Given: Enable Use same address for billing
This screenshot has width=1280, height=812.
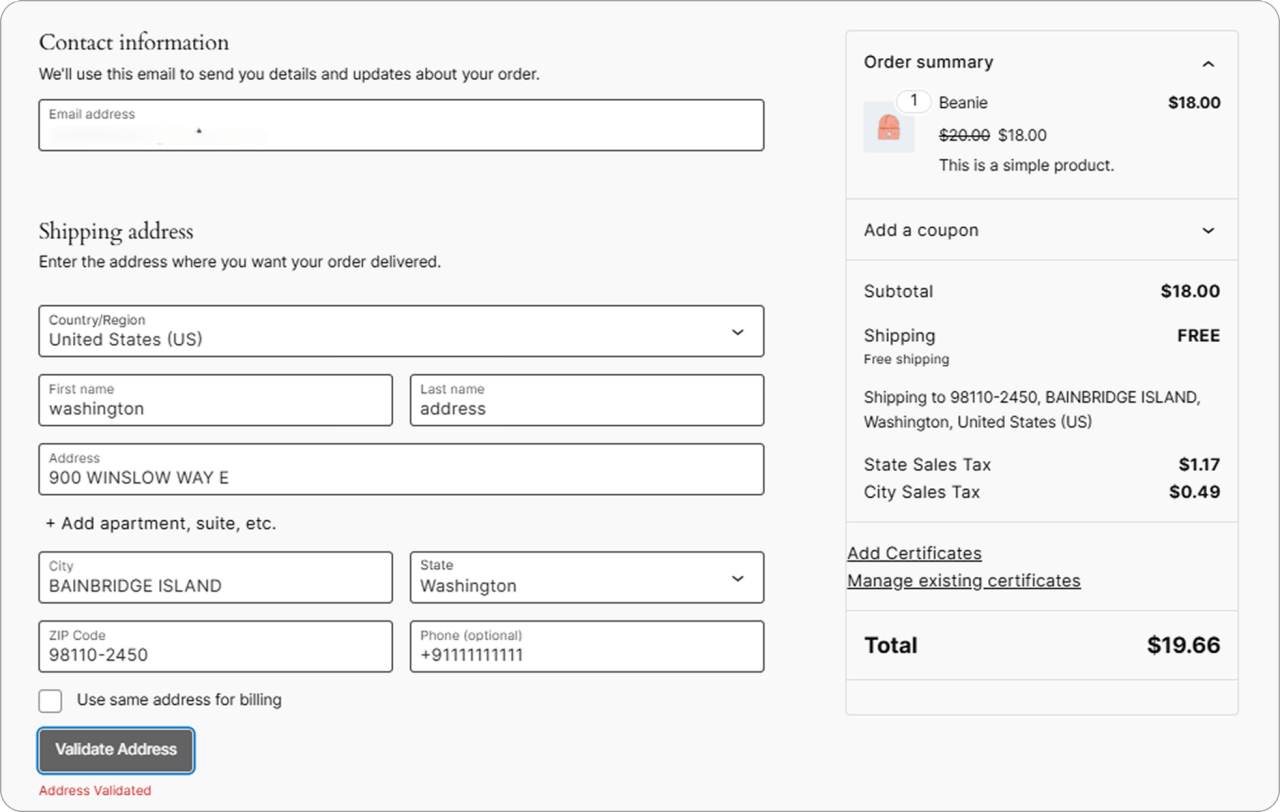Looking at the screenshot, I should [50, 701].
